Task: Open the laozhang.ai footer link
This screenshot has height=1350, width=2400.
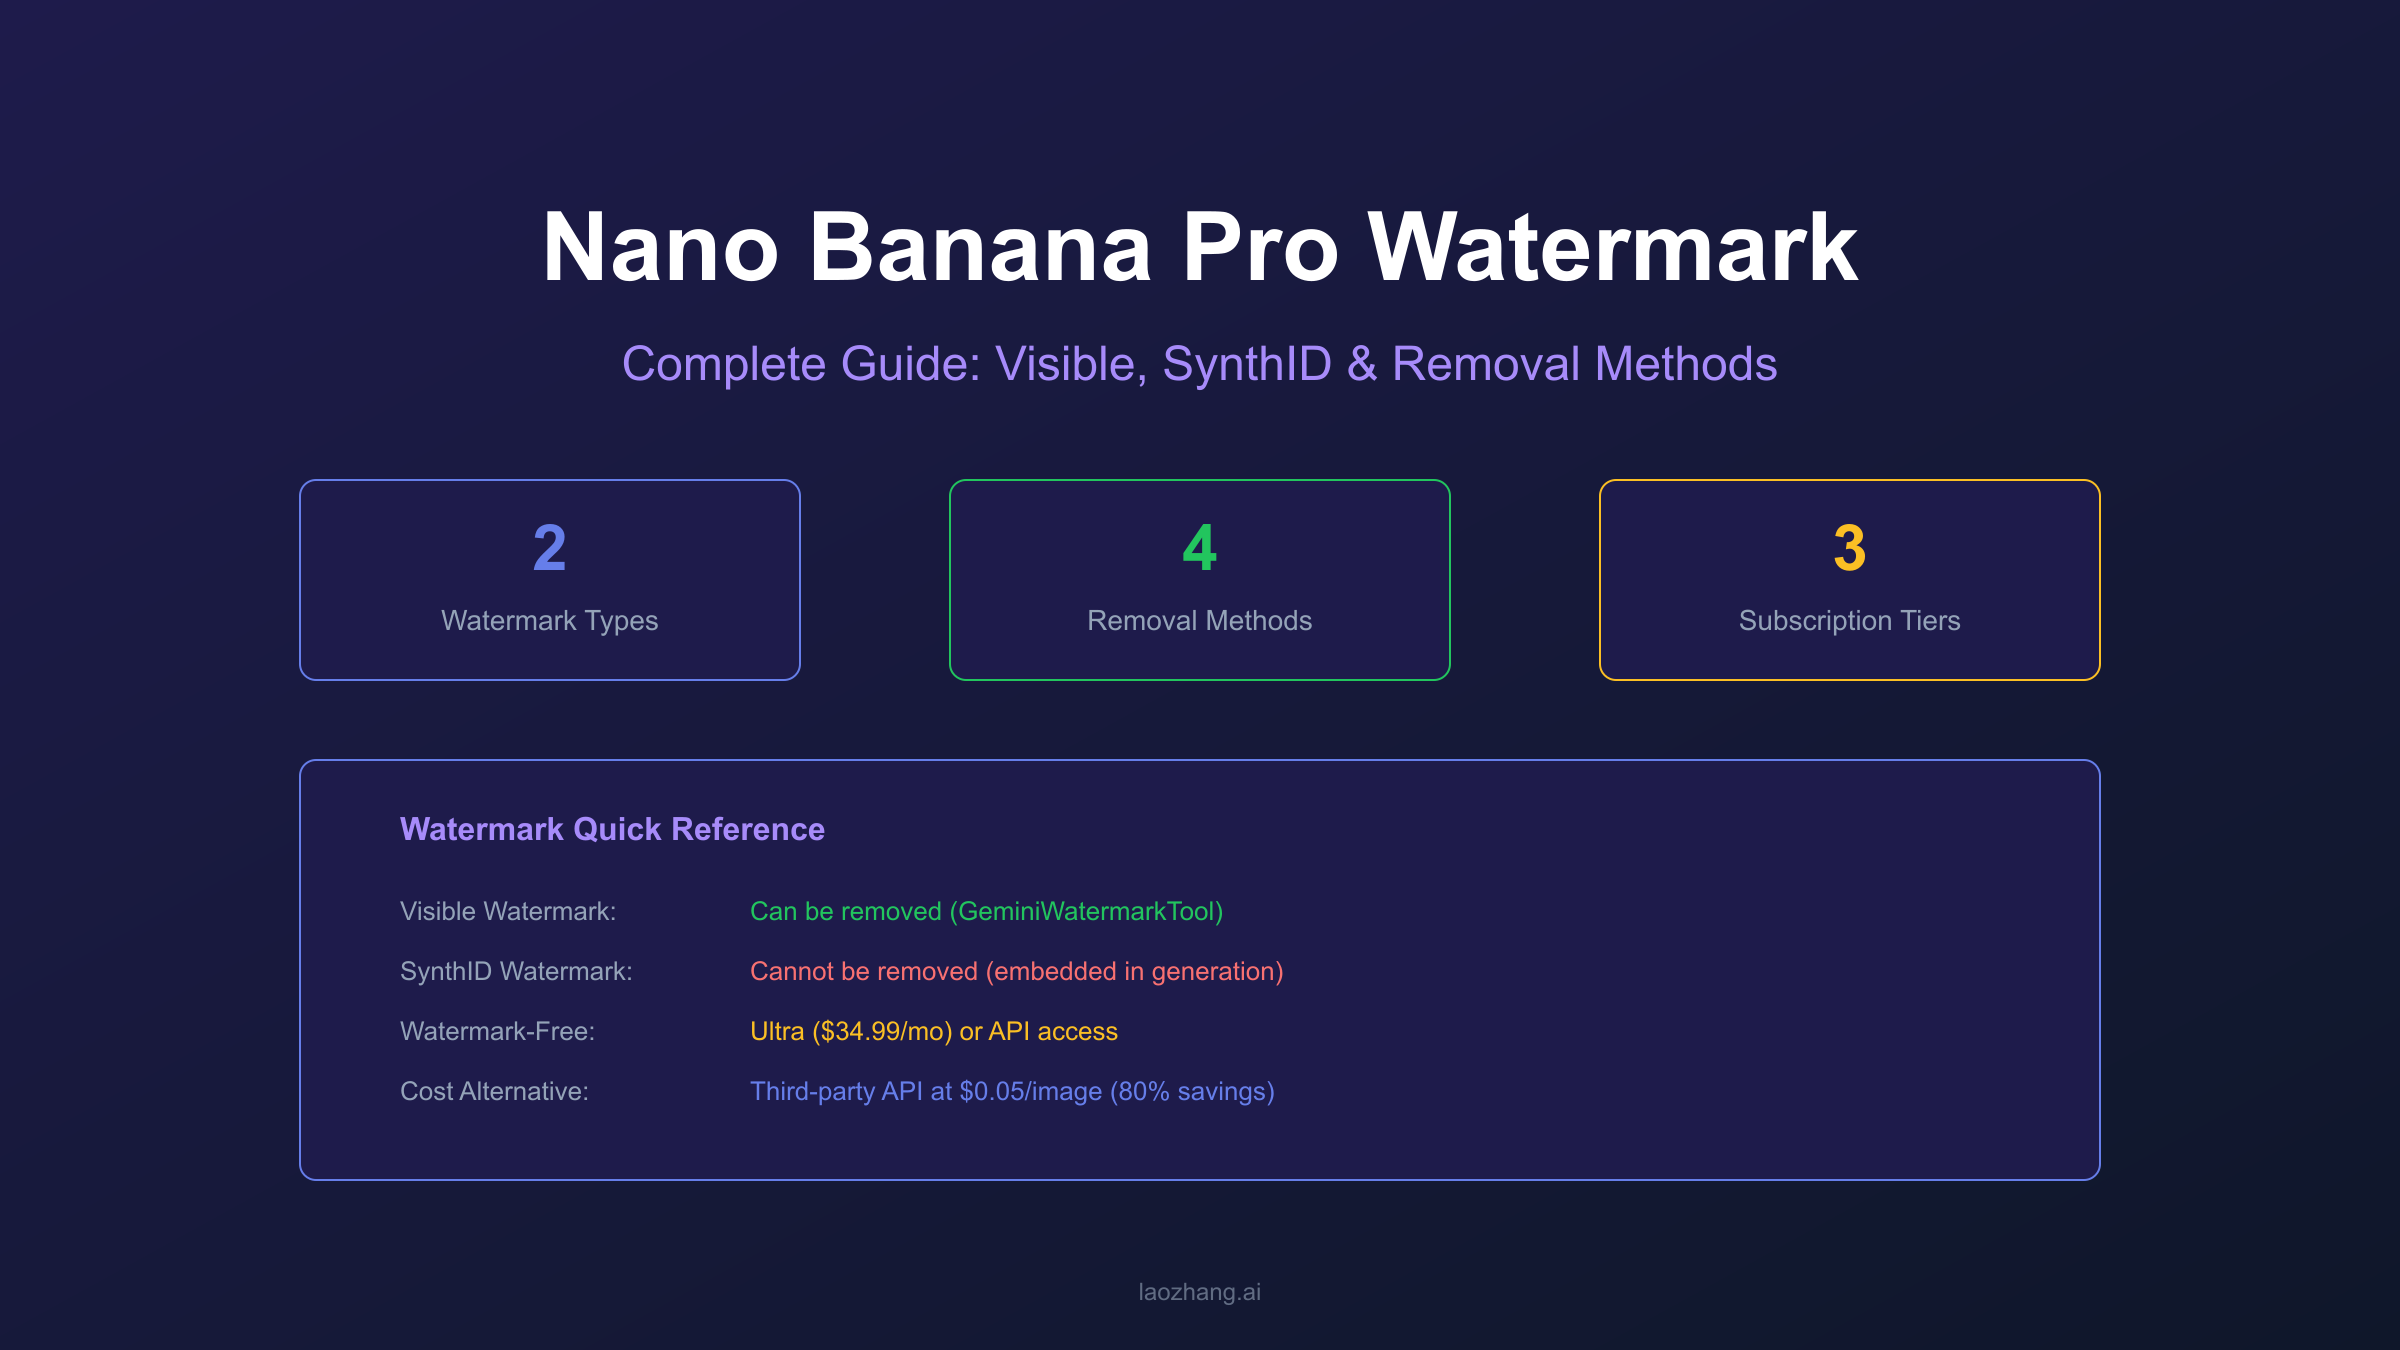Action: click(x=1199, y=1292)
